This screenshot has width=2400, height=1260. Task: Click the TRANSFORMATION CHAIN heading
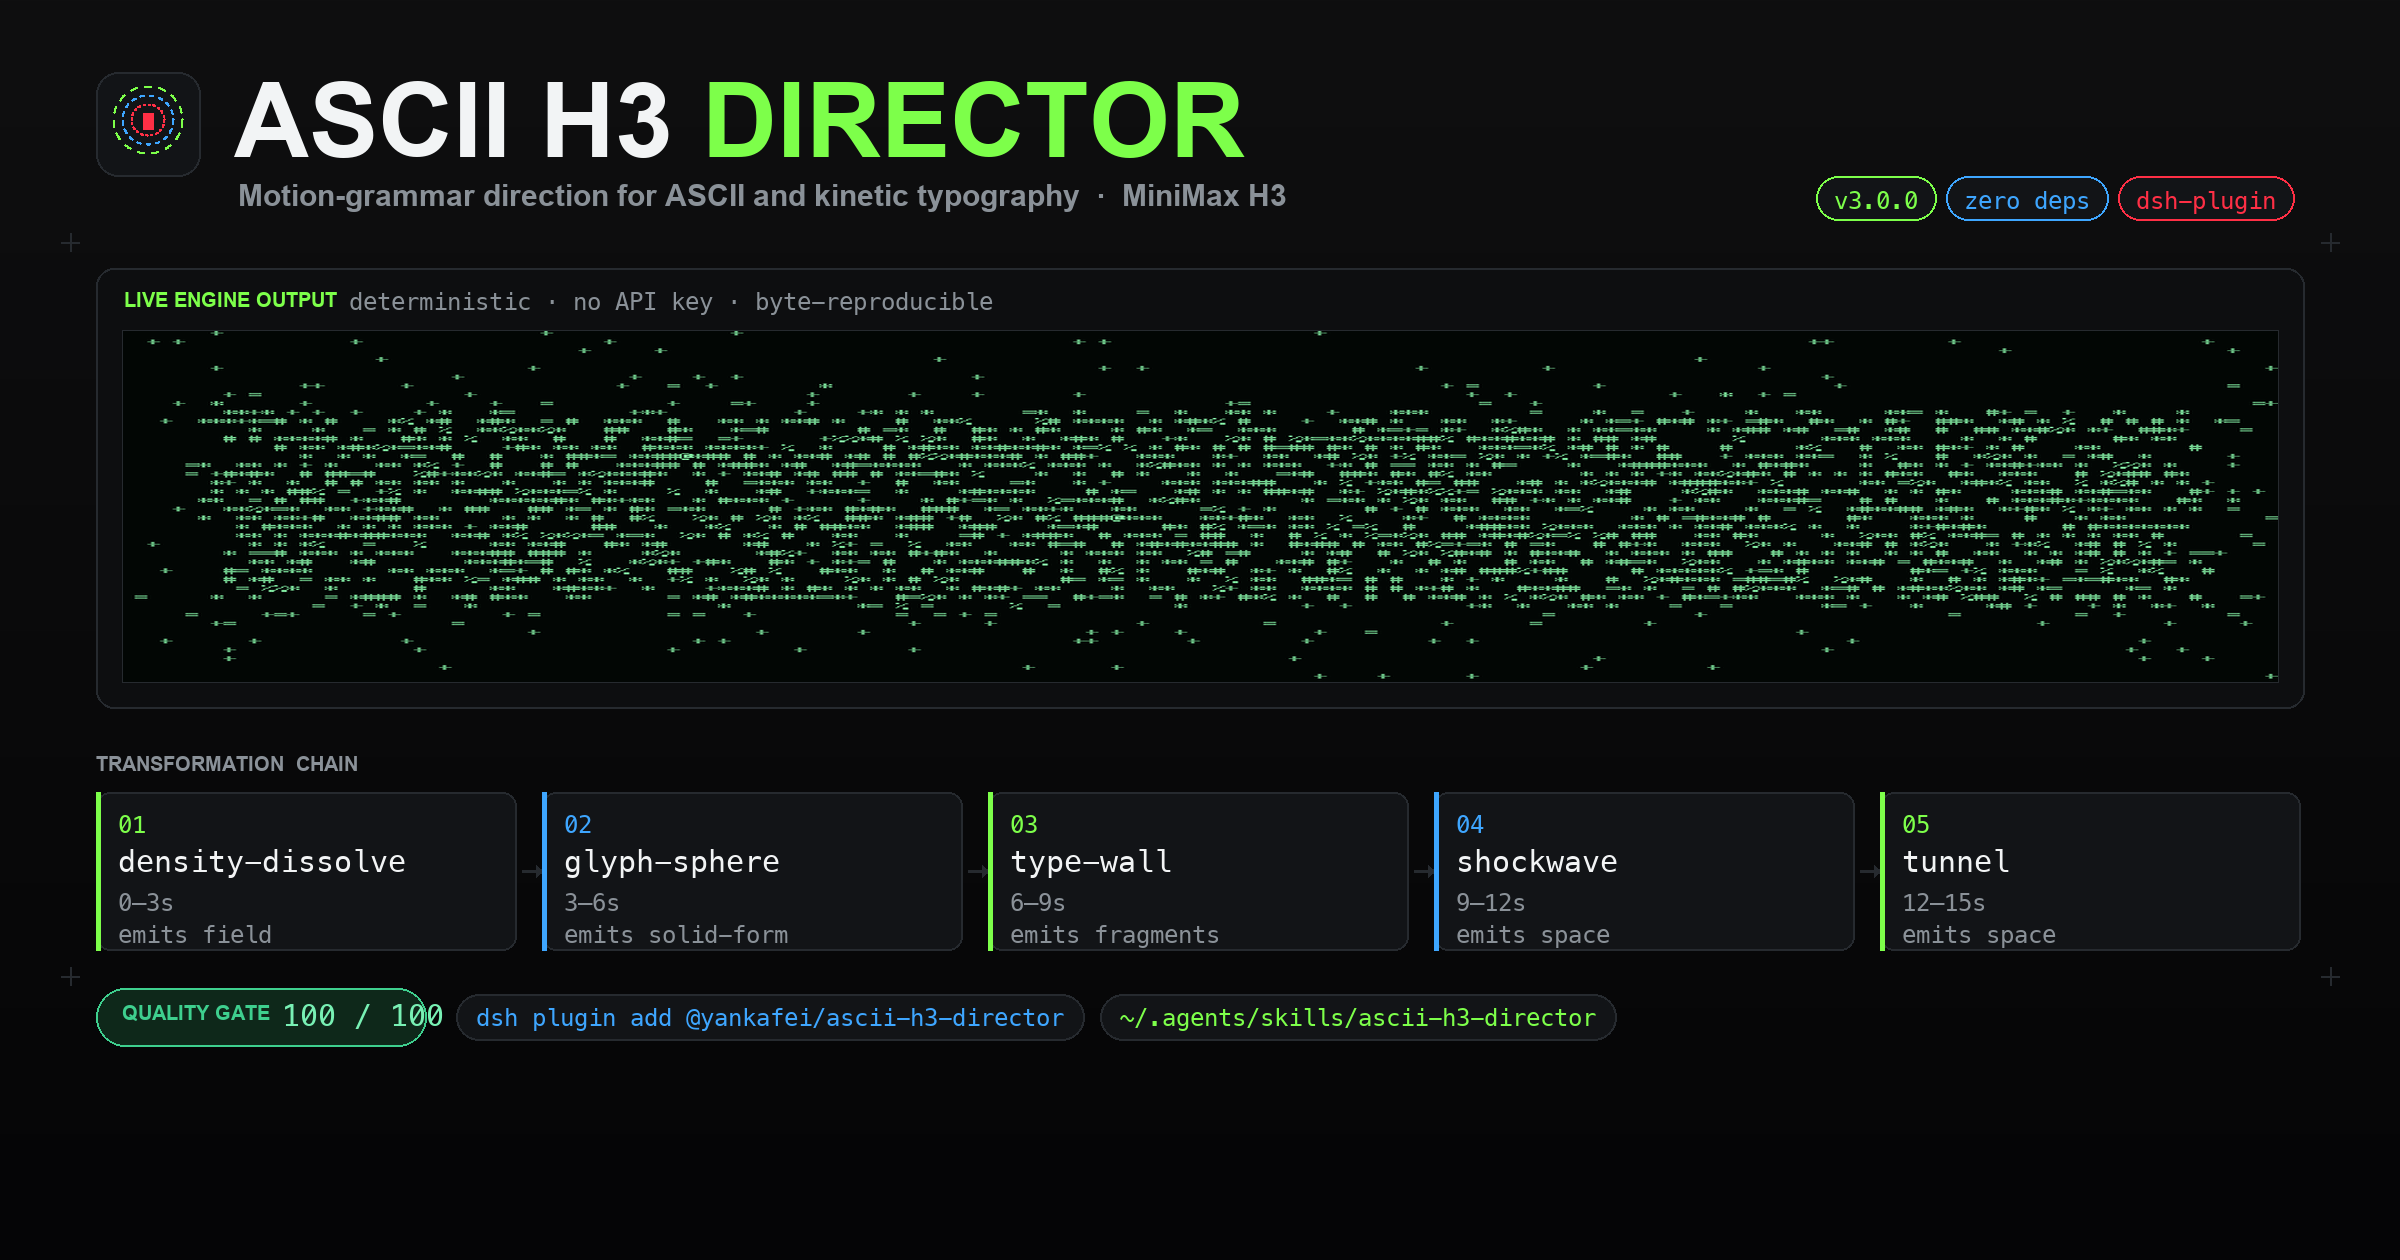(227, 763)
